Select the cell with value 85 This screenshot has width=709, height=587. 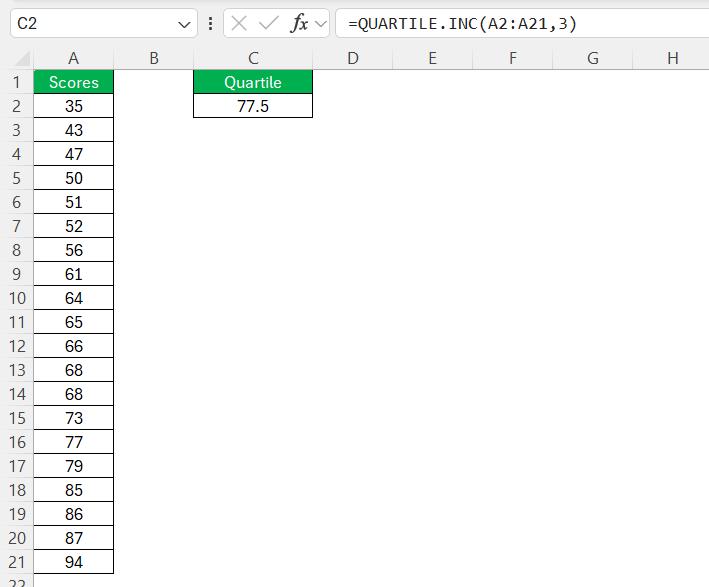73,490
